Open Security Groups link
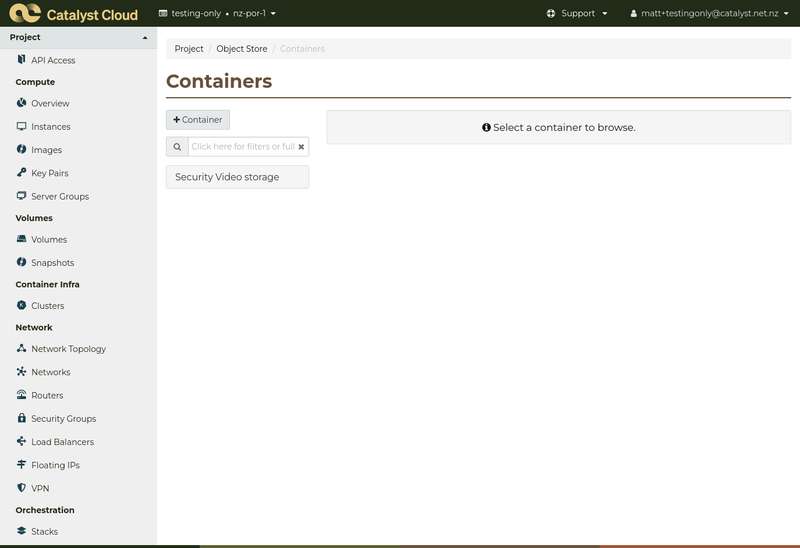 (63, 418)
